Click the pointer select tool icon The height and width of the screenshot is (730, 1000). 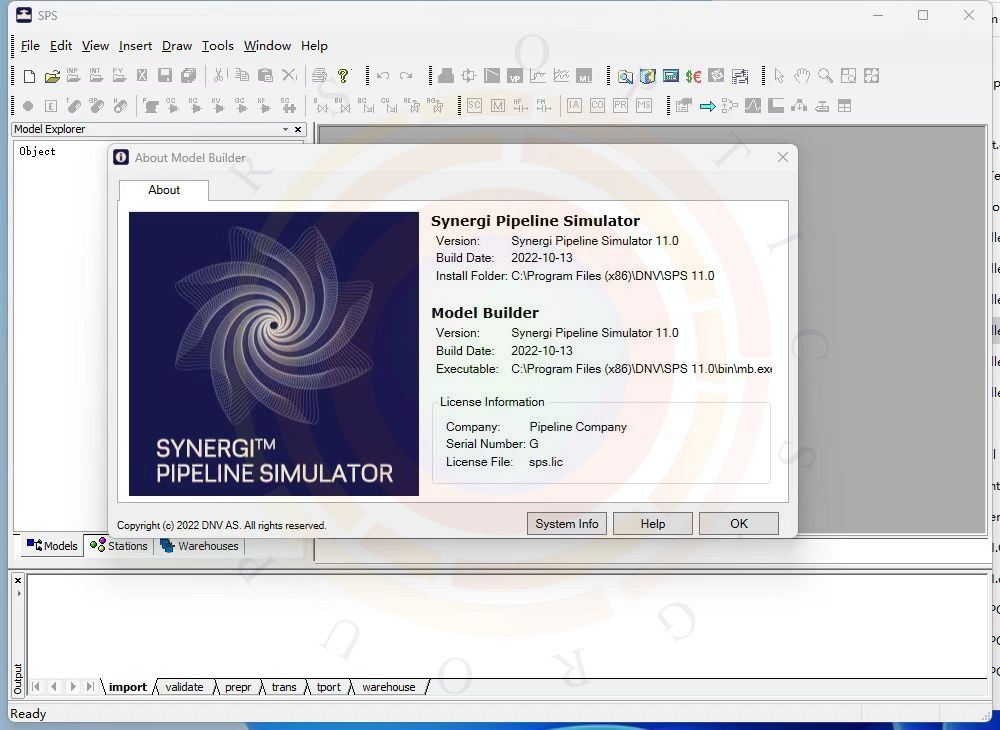coord(779,76)
